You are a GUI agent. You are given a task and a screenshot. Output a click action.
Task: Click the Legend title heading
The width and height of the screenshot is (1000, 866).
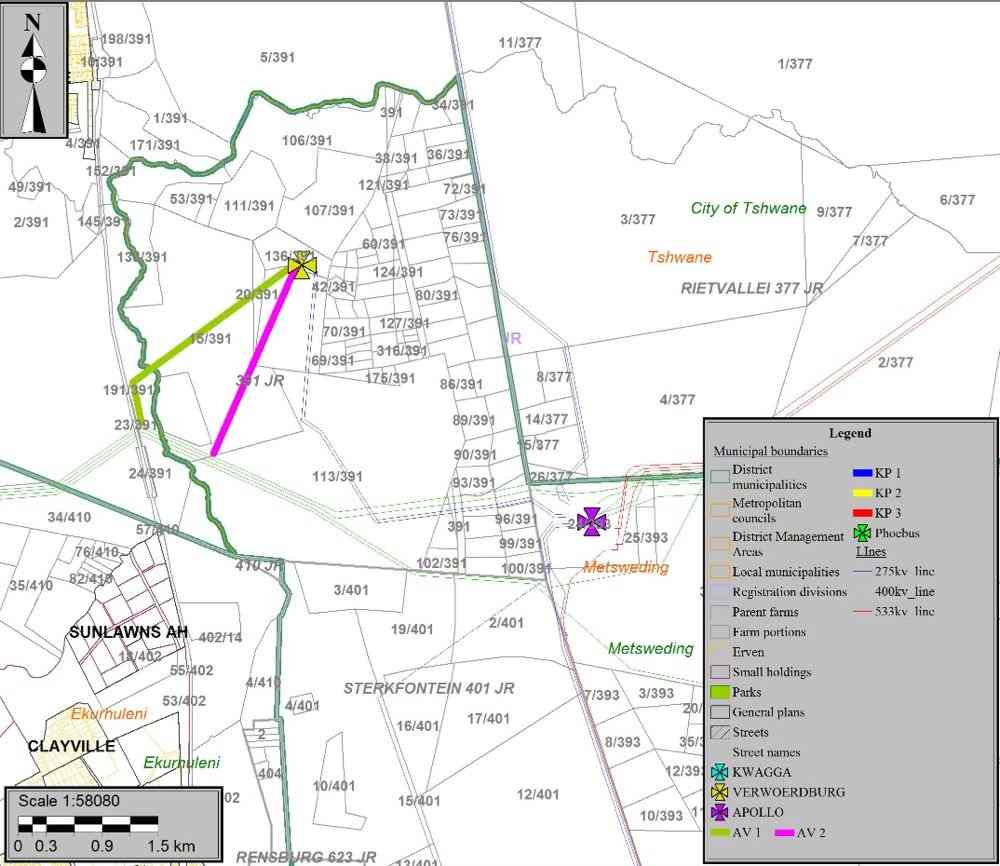click(849, 433)
